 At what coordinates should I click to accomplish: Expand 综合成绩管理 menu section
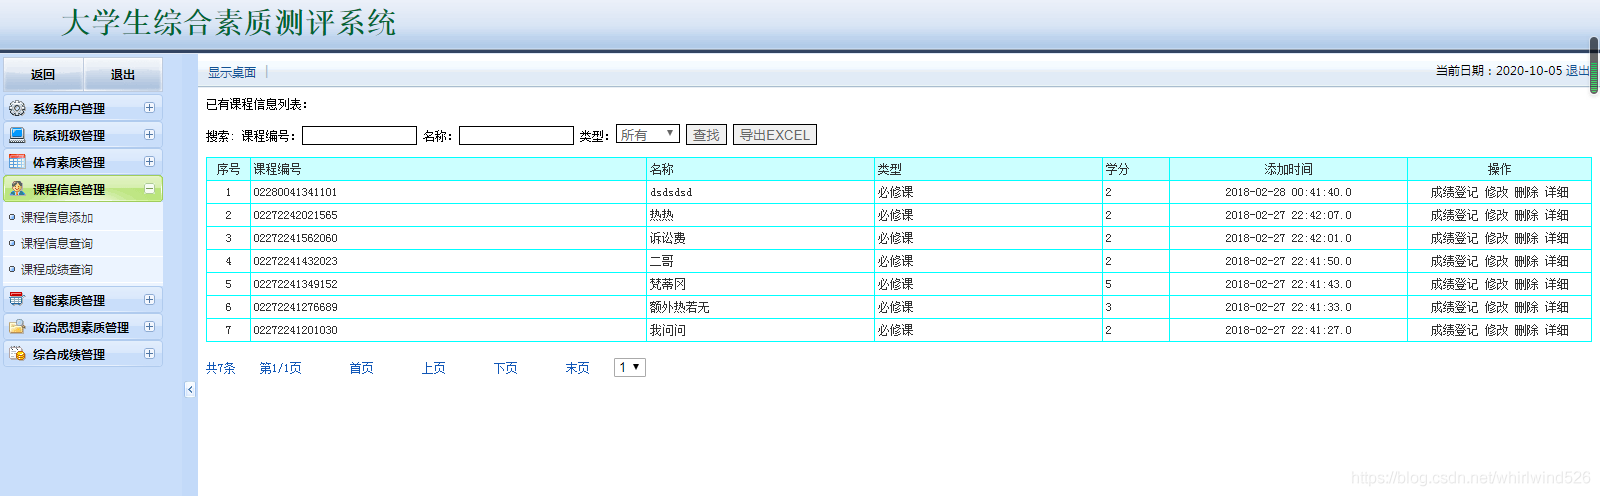coord(150,354)
